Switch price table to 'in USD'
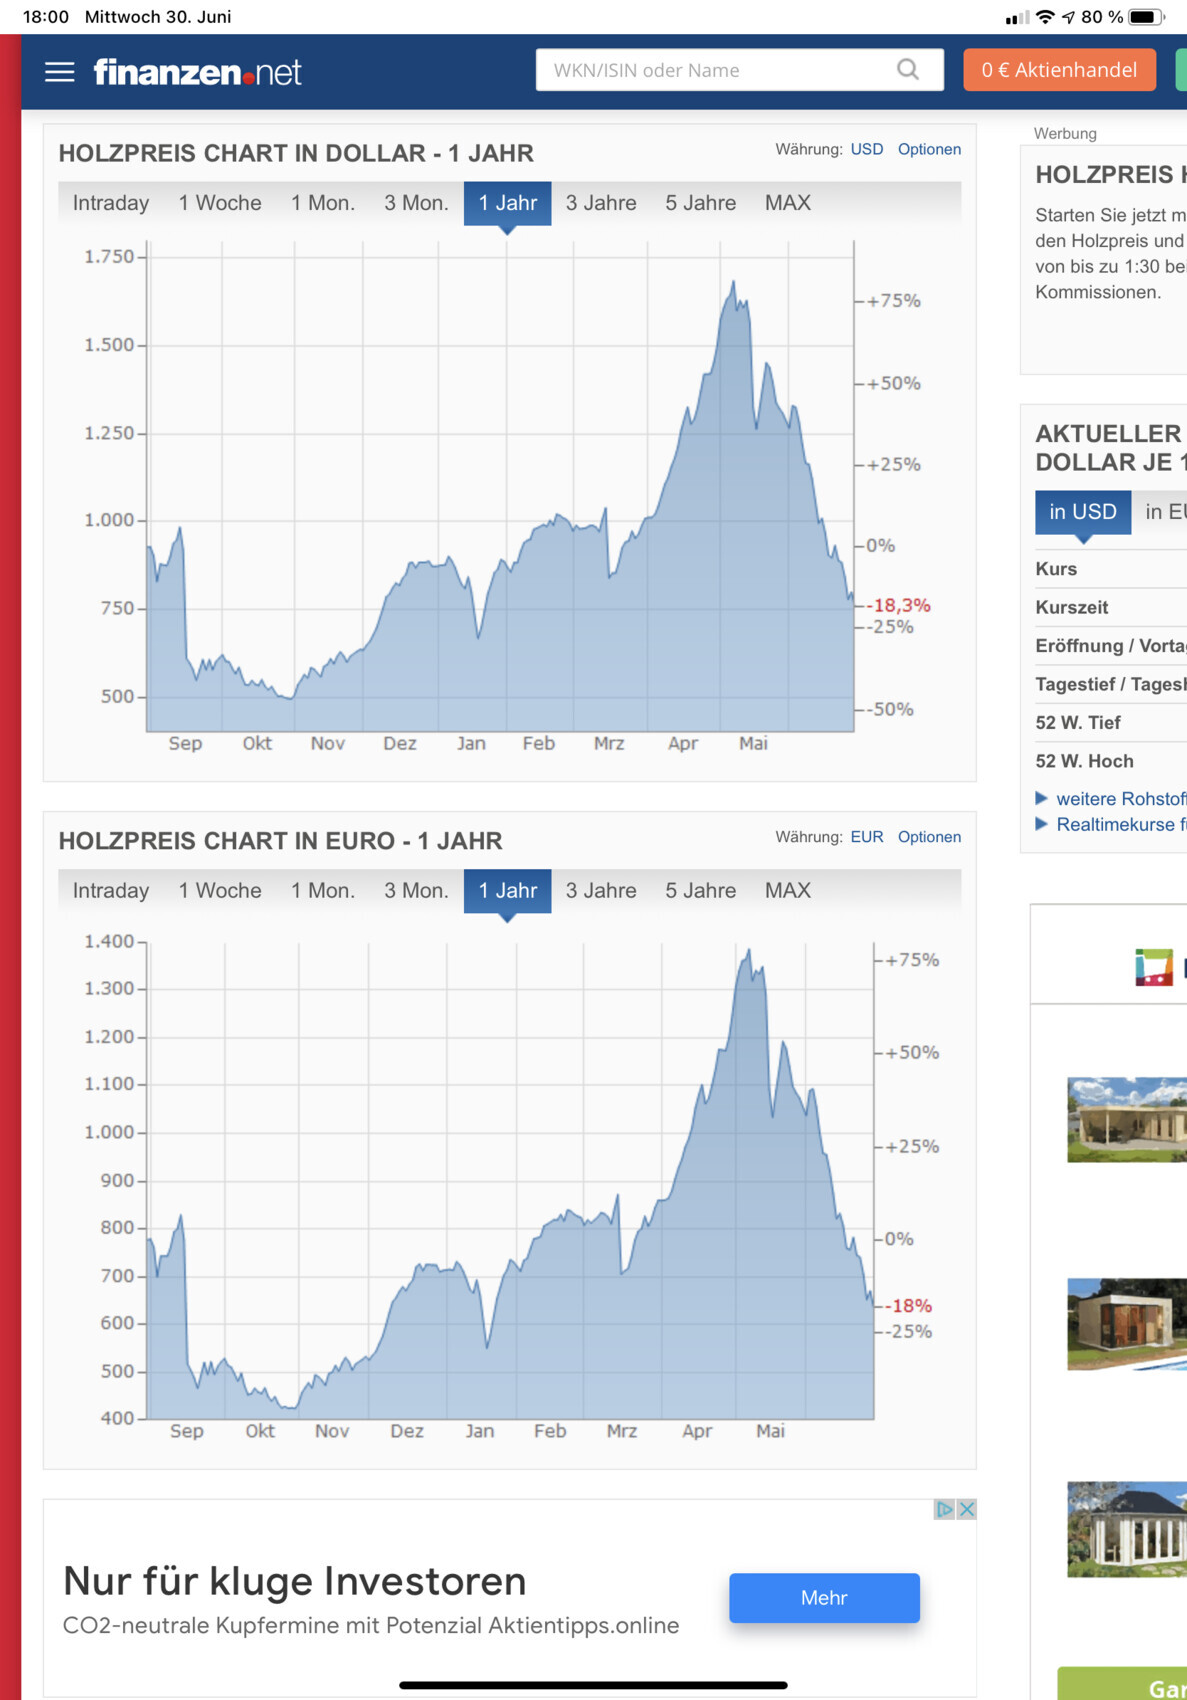 point(1082,512)
